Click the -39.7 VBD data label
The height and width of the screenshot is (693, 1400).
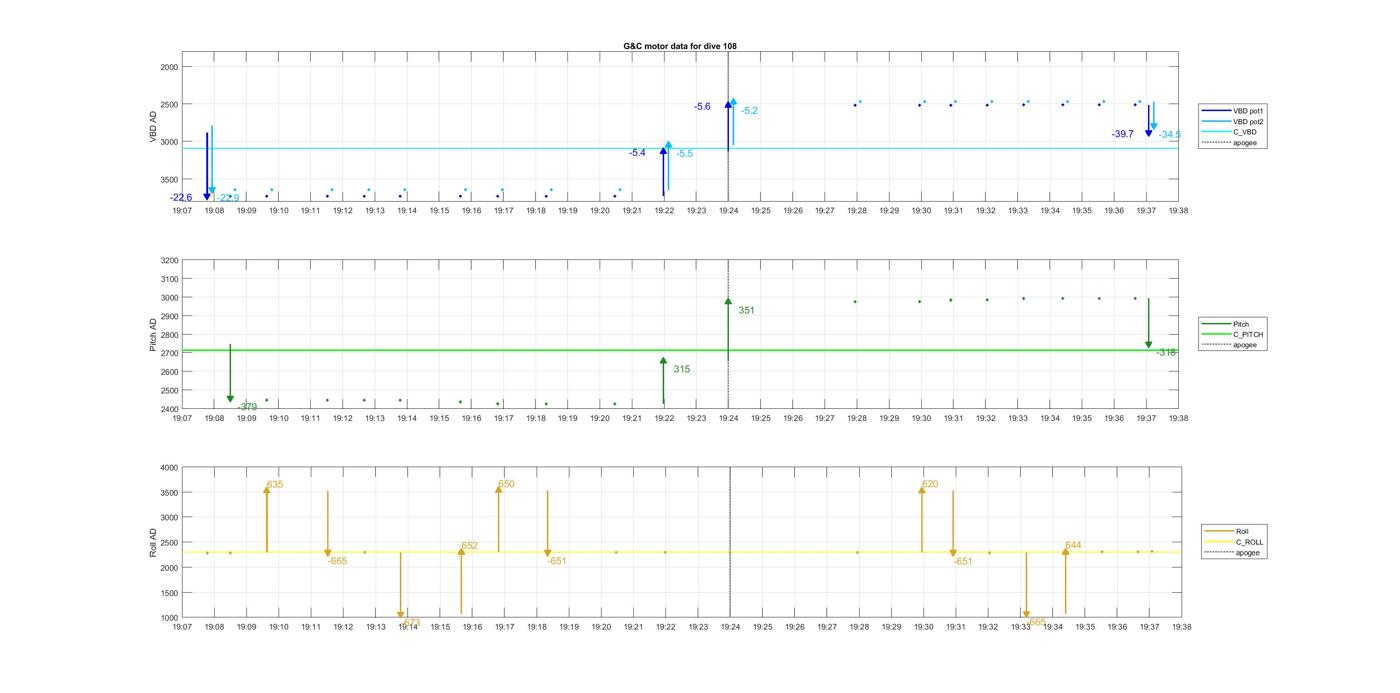pyautogui.click(x=1122, y=134)
